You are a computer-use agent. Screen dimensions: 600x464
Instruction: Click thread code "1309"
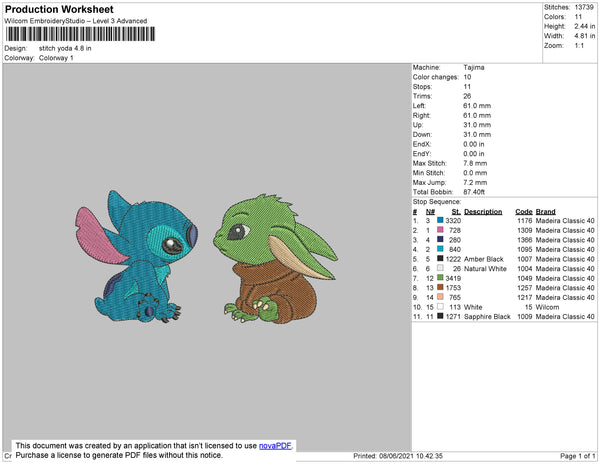525,230
